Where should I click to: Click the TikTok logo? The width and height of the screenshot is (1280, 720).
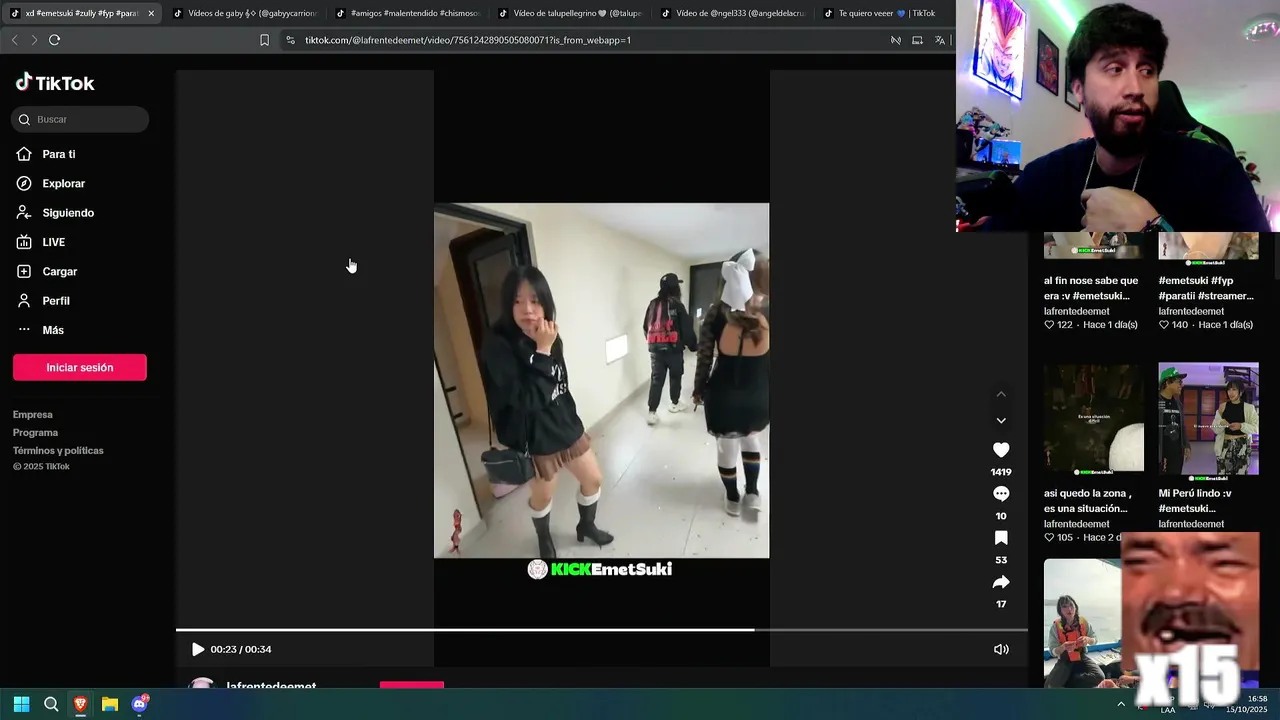[55, 83]
